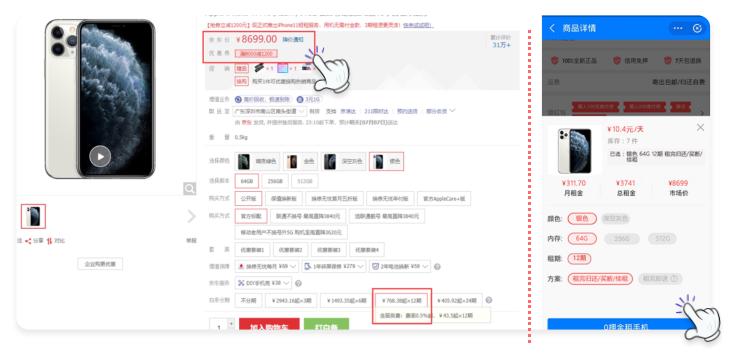Click the help icon beside the DIY case service
The image size is (734, 361).
click(298, 283)
